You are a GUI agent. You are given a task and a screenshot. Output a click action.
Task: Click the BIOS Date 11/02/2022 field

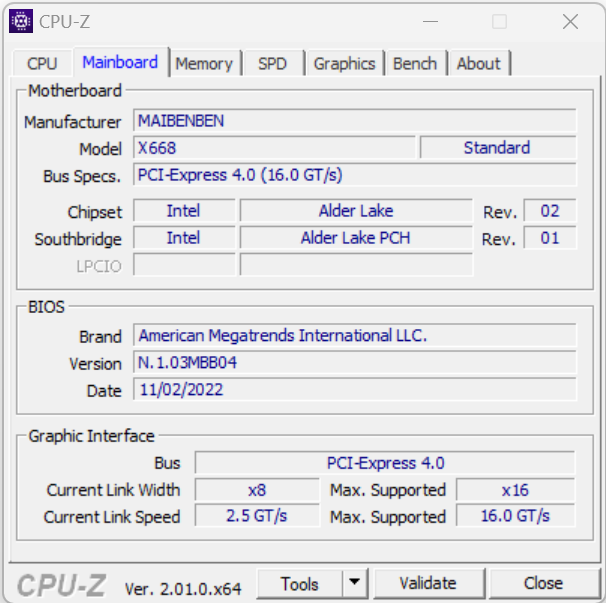pos(354,389)
